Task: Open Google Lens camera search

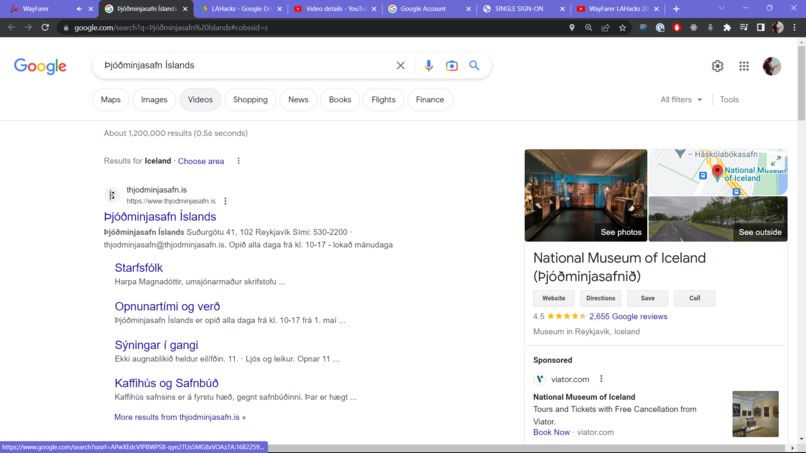Action: click(451, 65)
